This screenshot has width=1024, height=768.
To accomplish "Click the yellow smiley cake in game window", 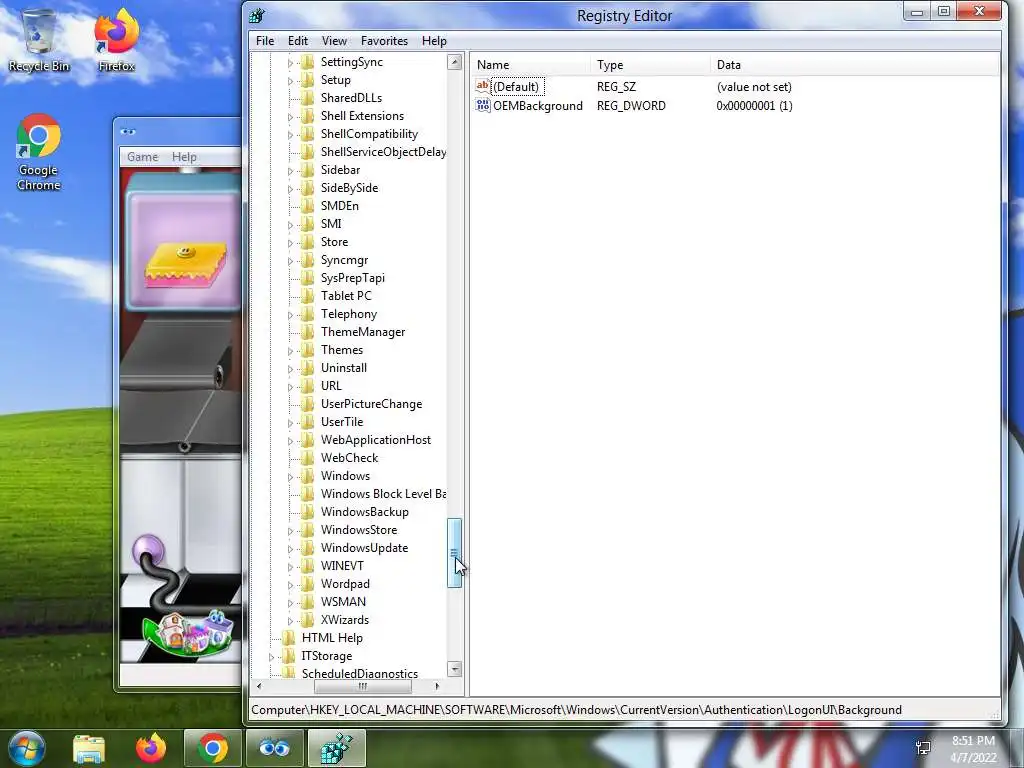I will pos(185,265).
